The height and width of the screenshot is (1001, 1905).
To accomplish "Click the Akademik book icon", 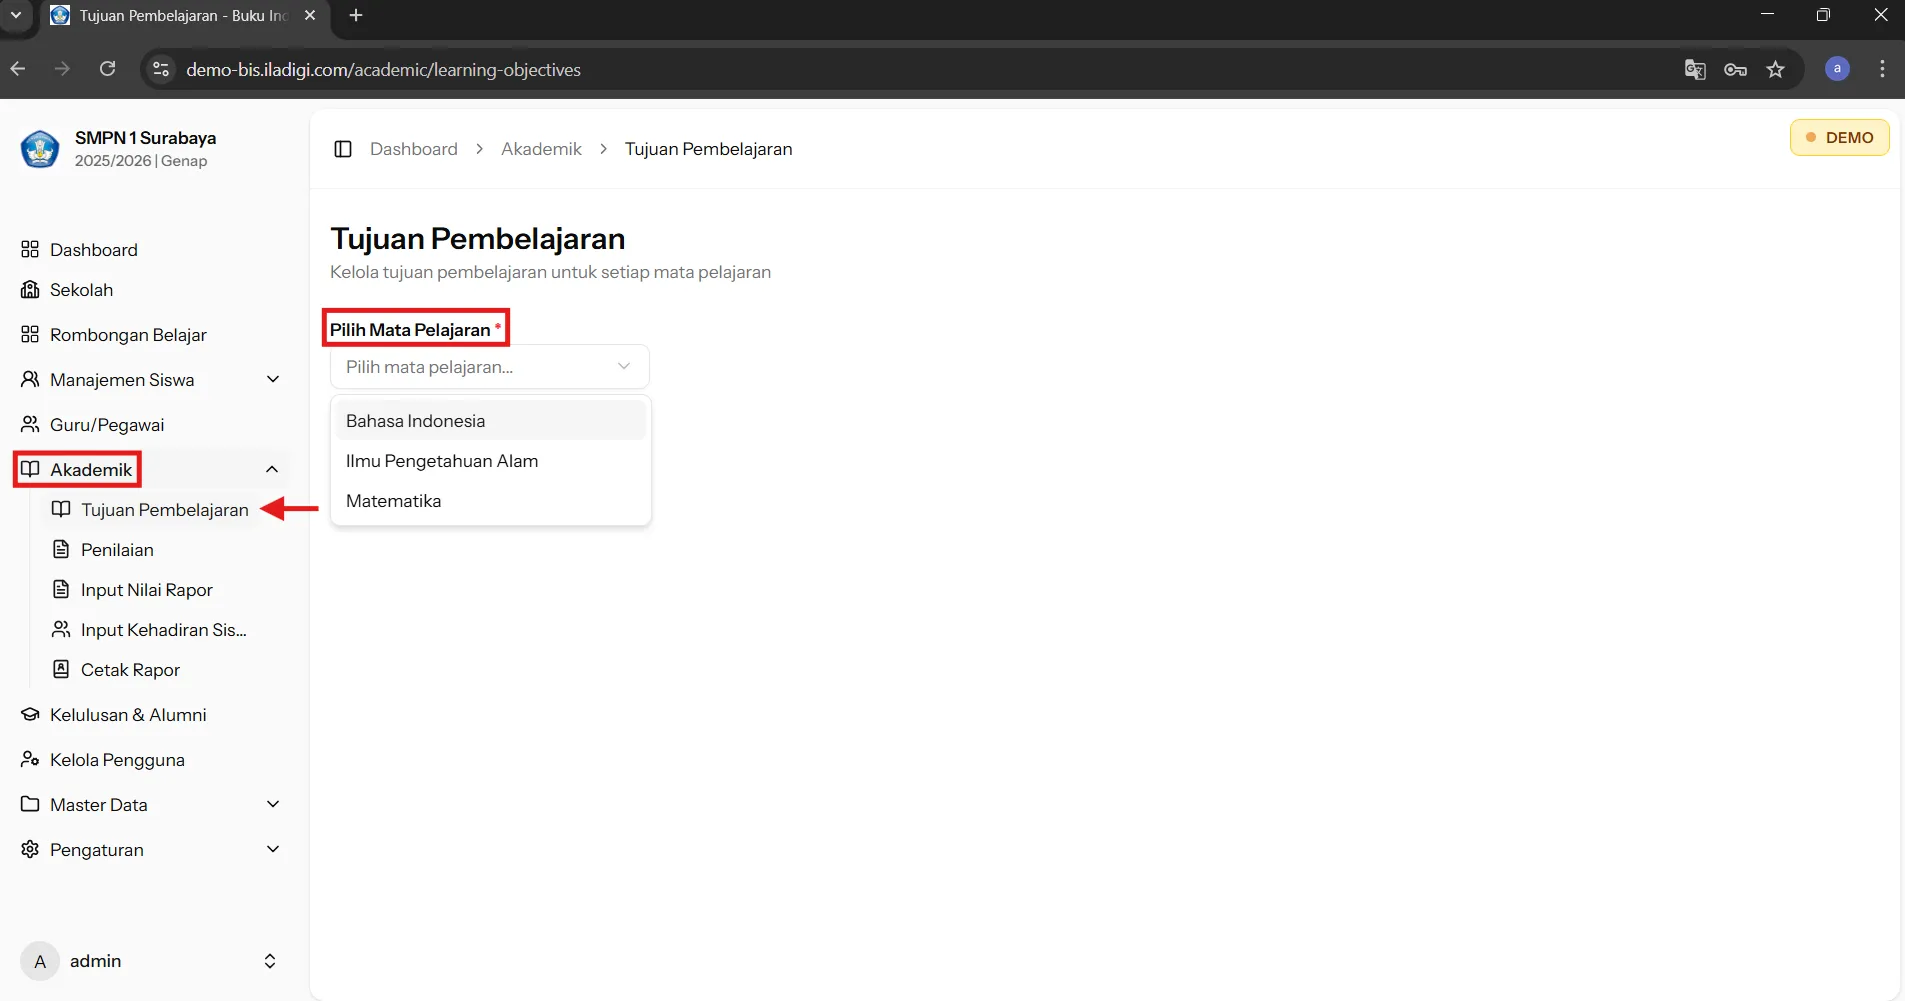I will click(x=30, y=469).
